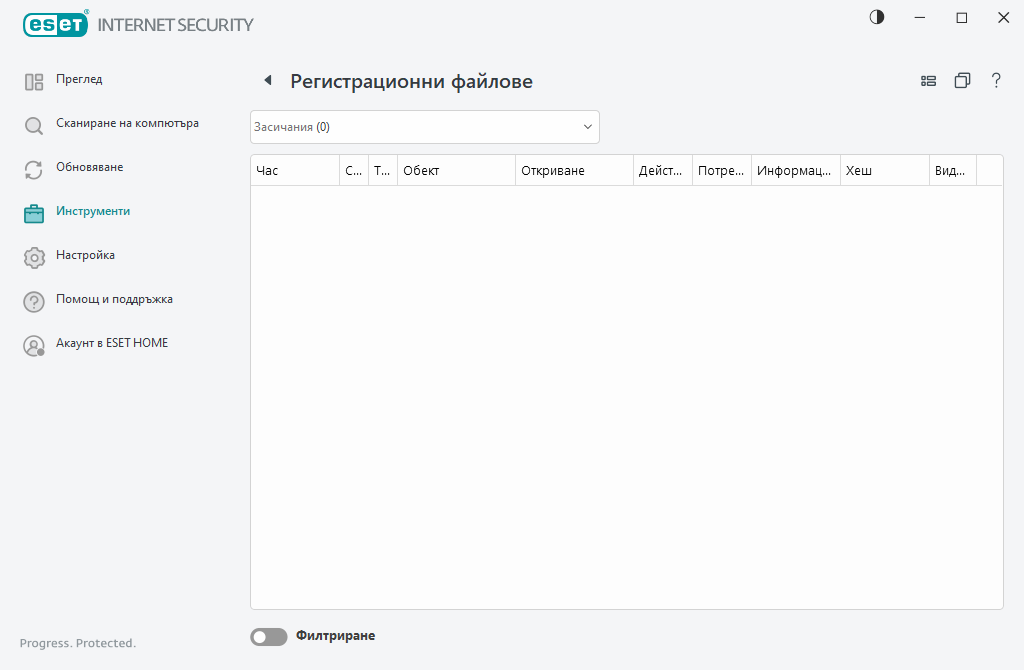Select the Акаунт в ESET HOME menu item
The height and width of the screenshot is (670, 1024).
click(x=112, y=343)
